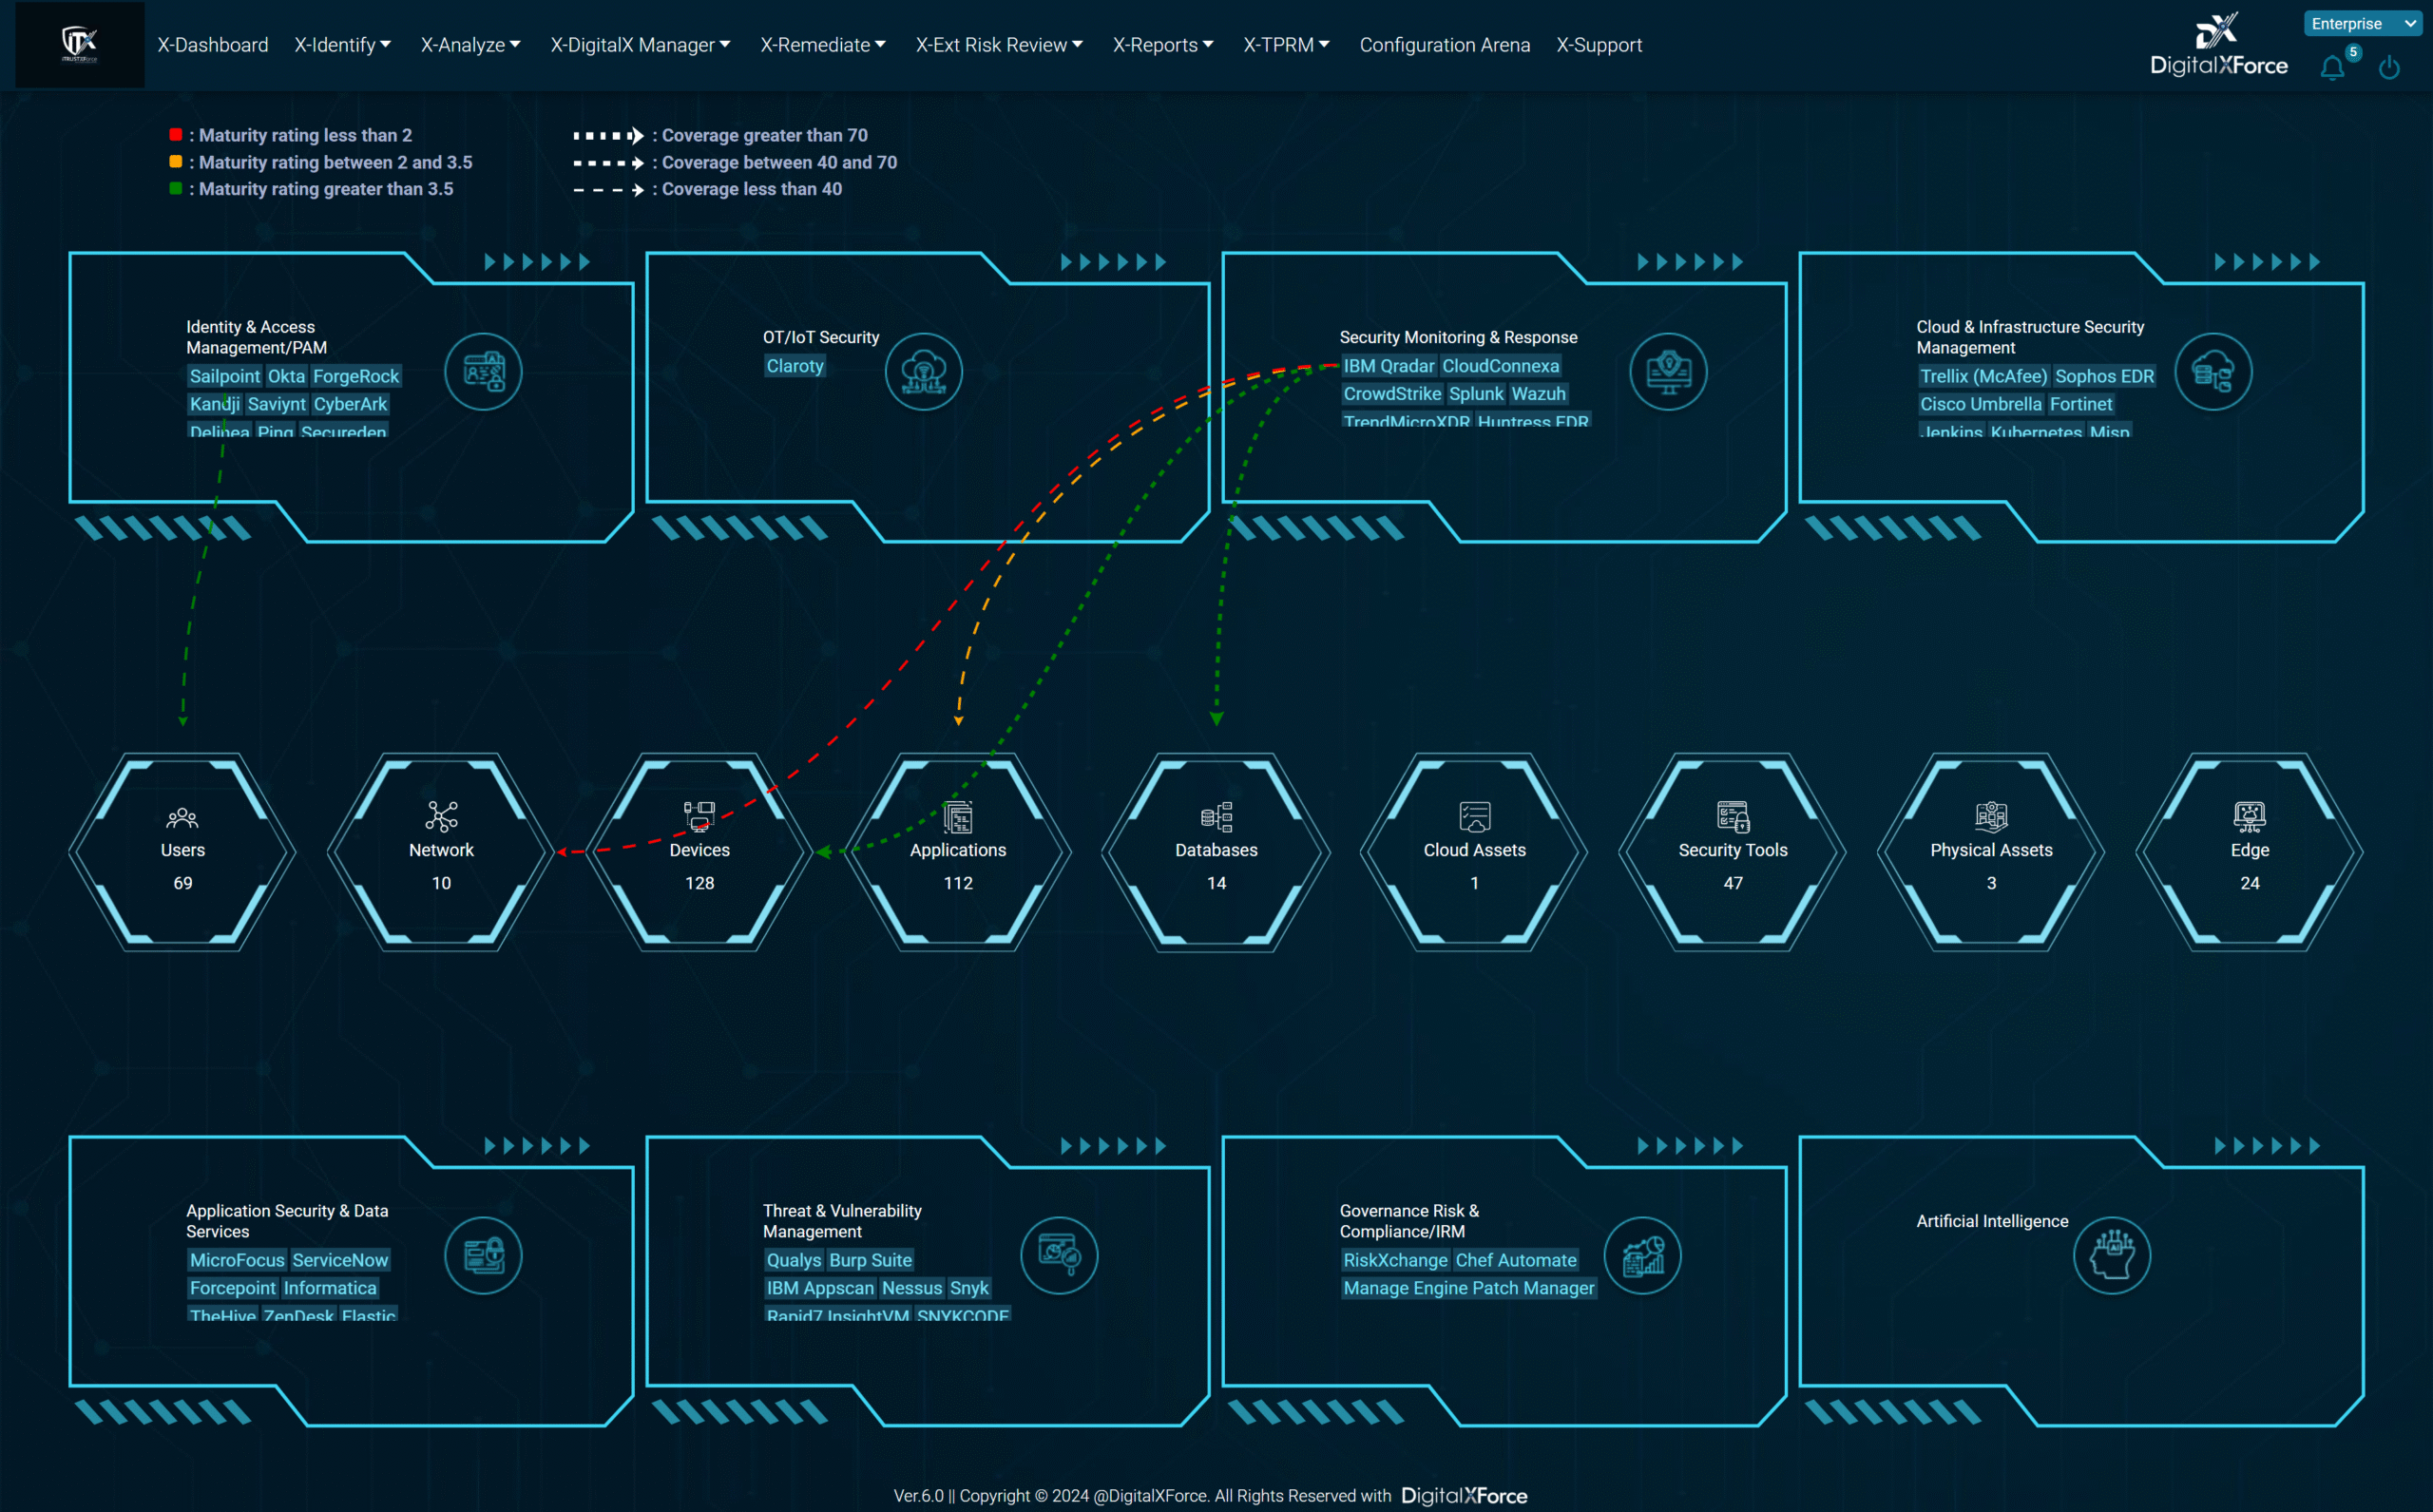This screenshot has height=1512, width=2433.
Task: Open the notifications bell icon
Action: (x=2333, y=68)
